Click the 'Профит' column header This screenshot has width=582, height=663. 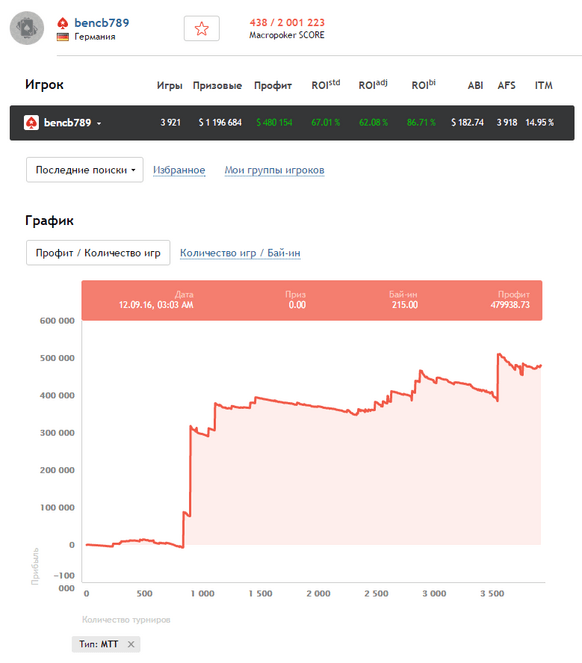tap(273, 85)
